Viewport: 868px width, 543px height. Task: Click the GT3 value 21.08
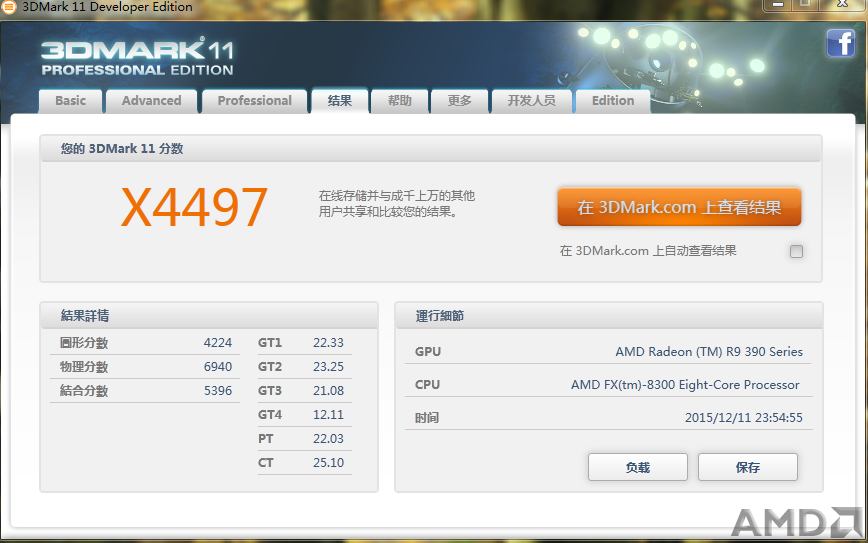328,391
